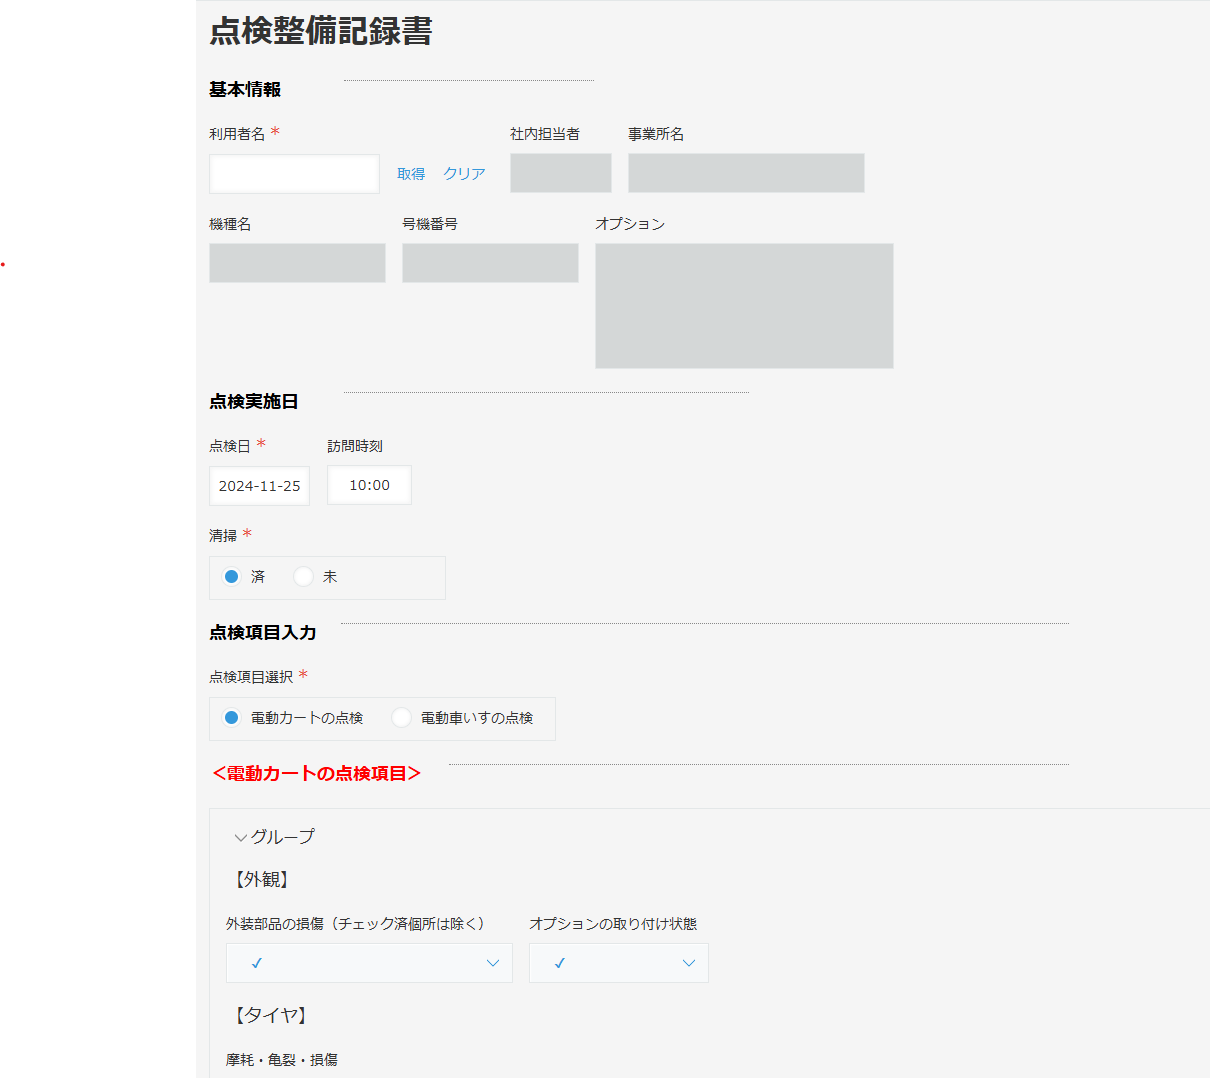1210x1078 pixels.
Task: Focus the 利用者名 input field
Action: 294,174
